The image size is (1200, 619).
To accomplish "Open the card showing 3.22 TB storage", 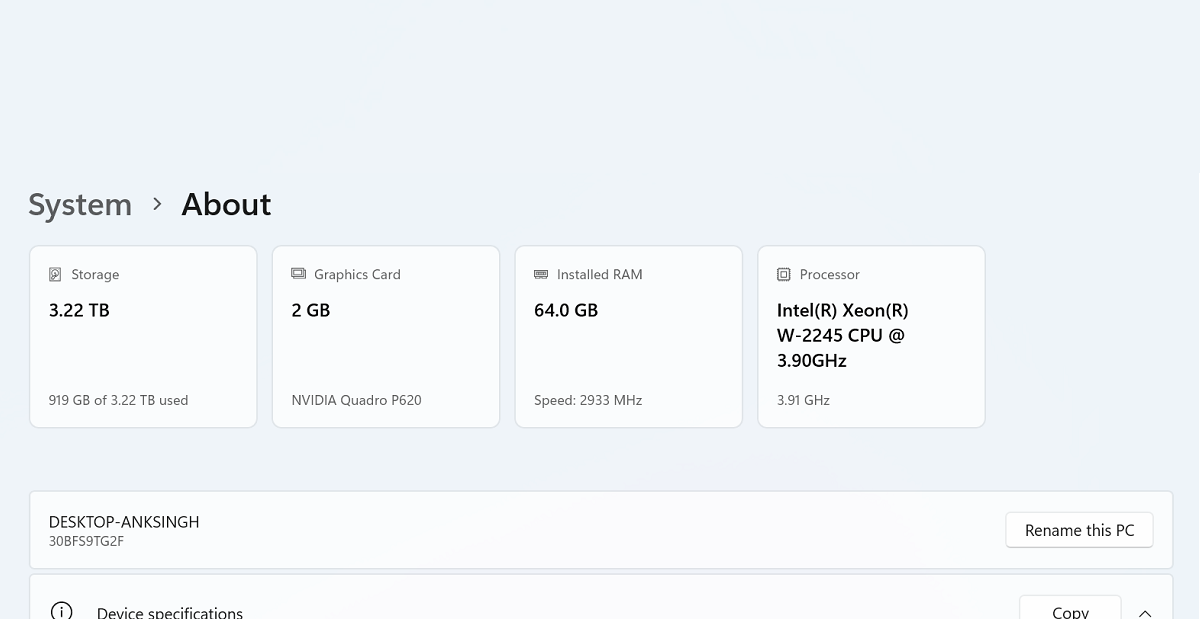I will (143, 336).
